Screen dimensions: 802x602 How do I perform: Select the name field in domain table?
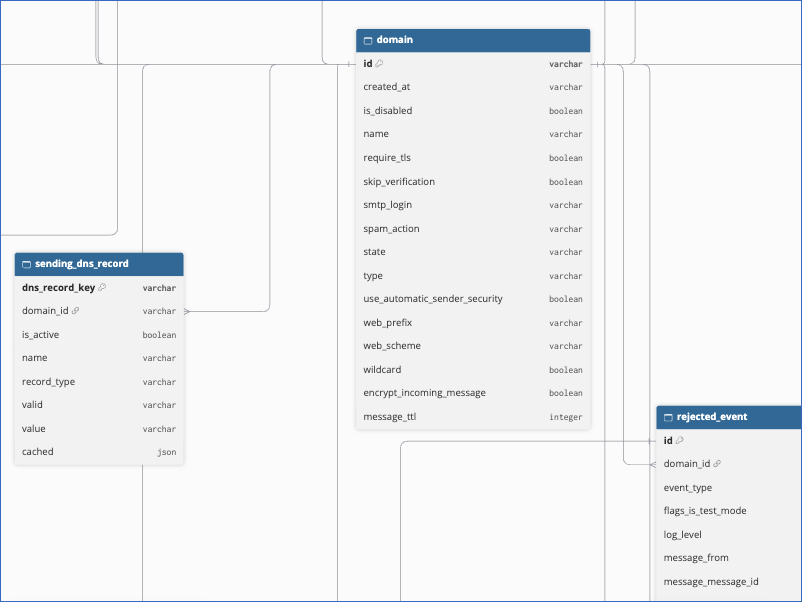pos(473,134)
